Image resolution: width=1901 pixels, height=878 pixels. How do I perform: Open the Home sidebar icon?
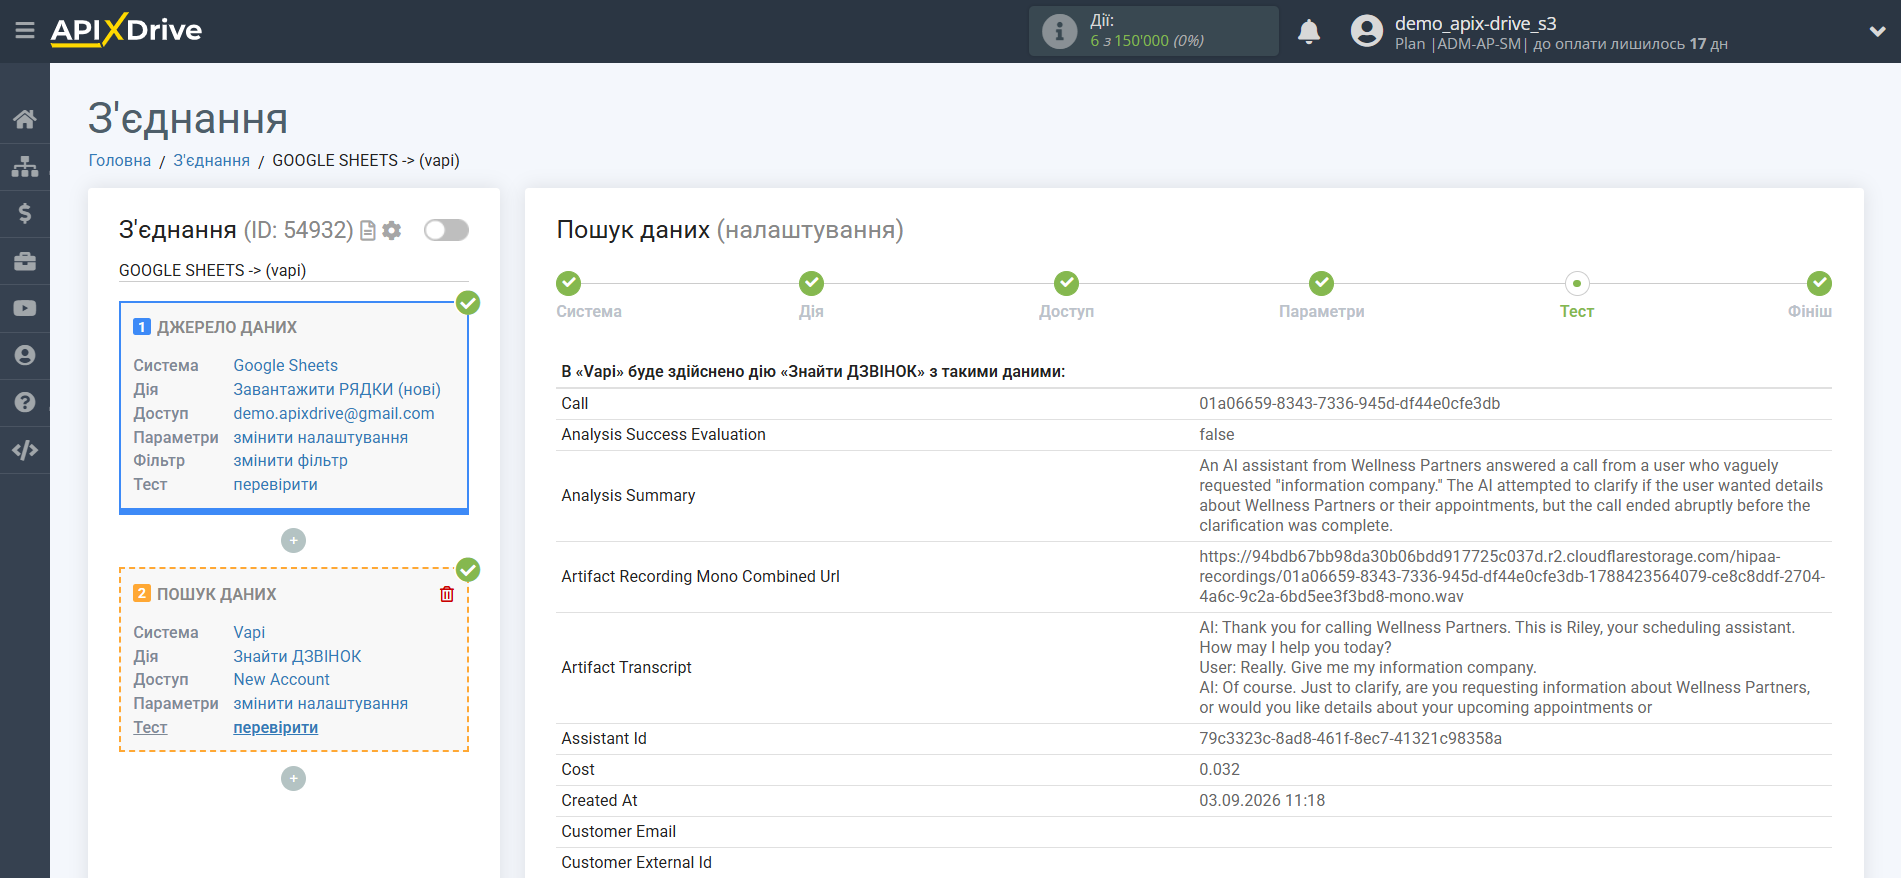pos(25,119)
